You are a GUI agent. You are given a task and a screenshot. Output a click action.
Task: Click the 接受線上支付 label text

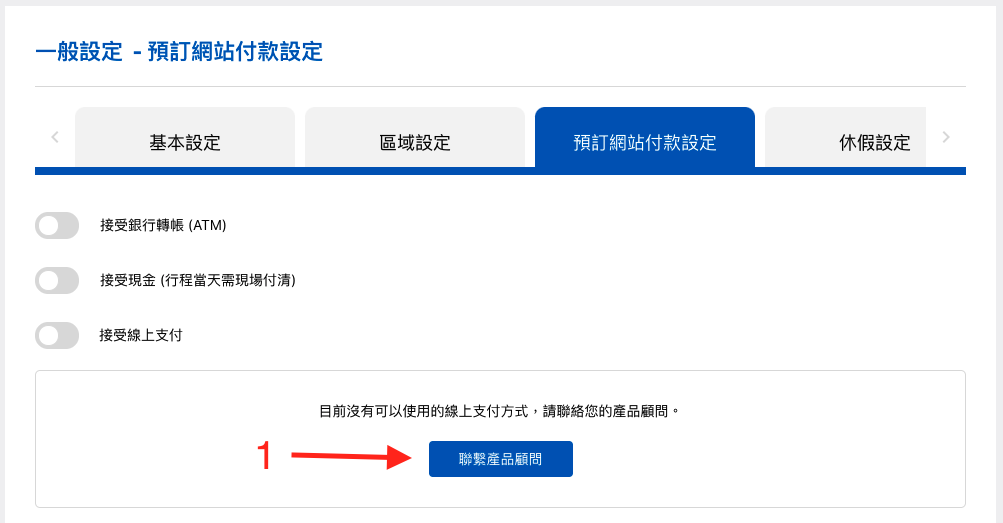[x=141, y=336]
